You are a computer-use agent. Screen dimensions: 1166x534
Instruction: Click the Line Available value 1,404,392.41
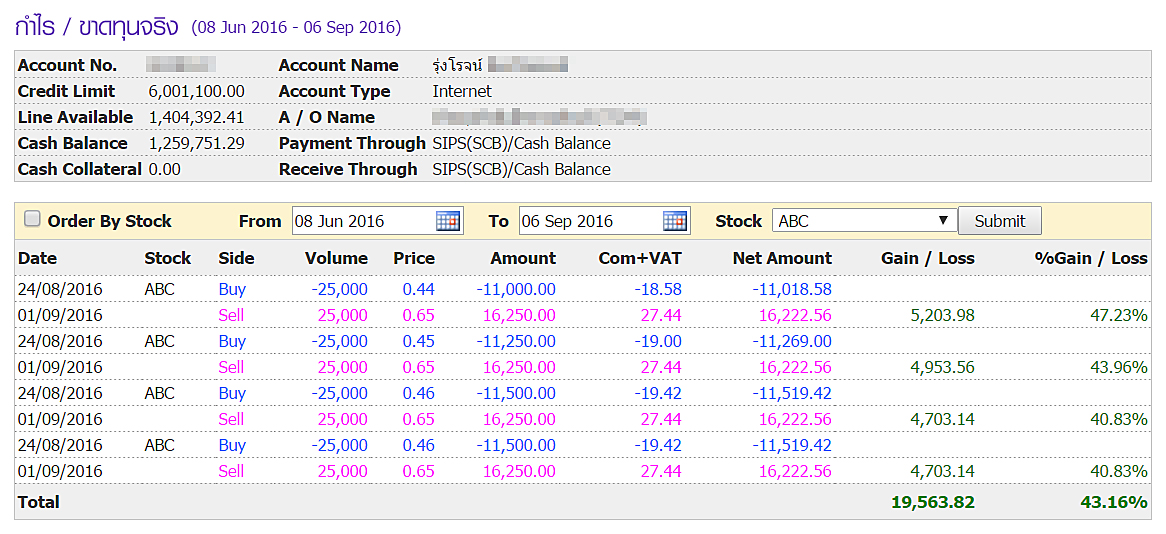click(x=196, y=117)
